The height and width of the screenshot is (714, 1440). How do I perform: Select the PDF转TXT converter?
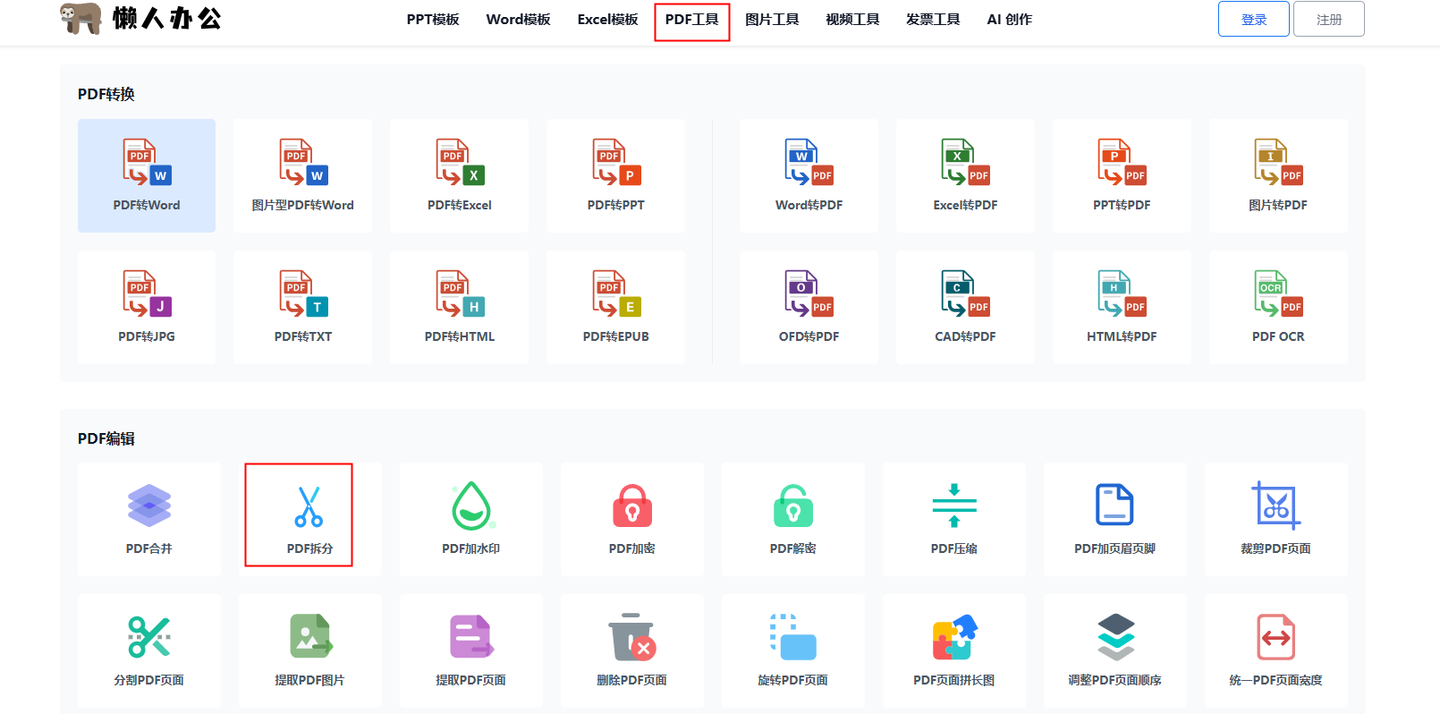[x=303, y=307]
